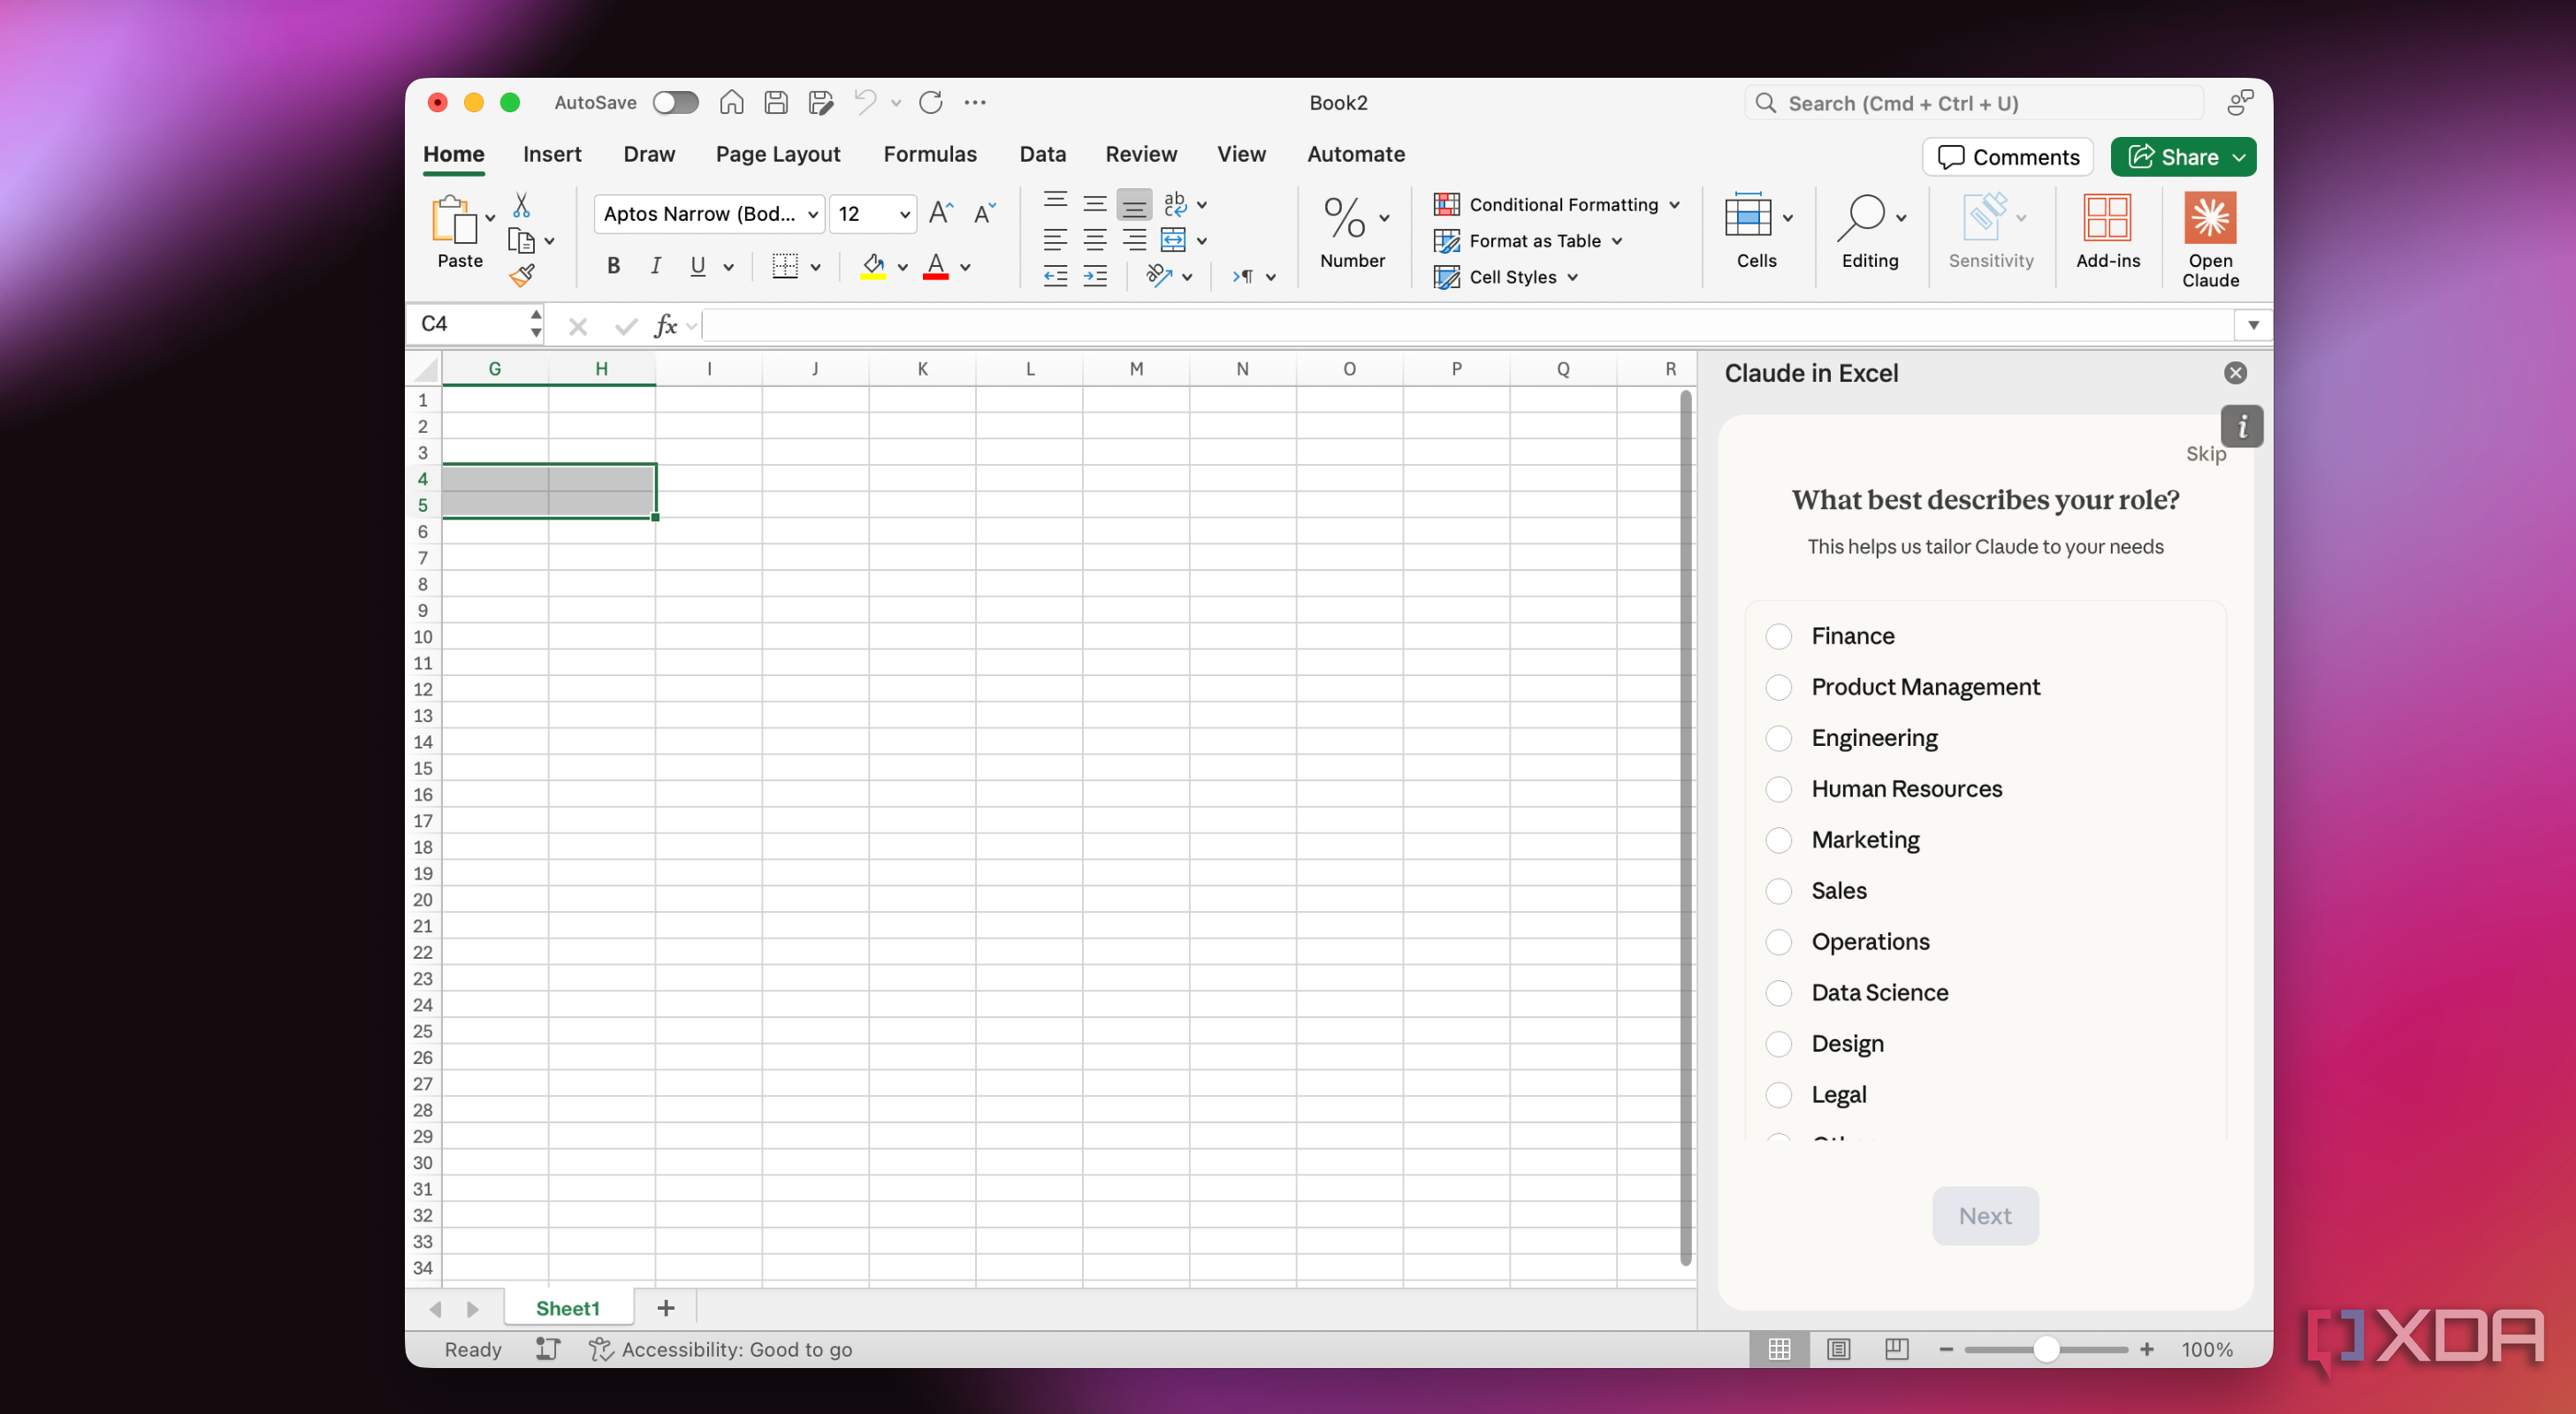Click the Comments button
The image size is (2576, 1414).
[x=2008, y=157]
